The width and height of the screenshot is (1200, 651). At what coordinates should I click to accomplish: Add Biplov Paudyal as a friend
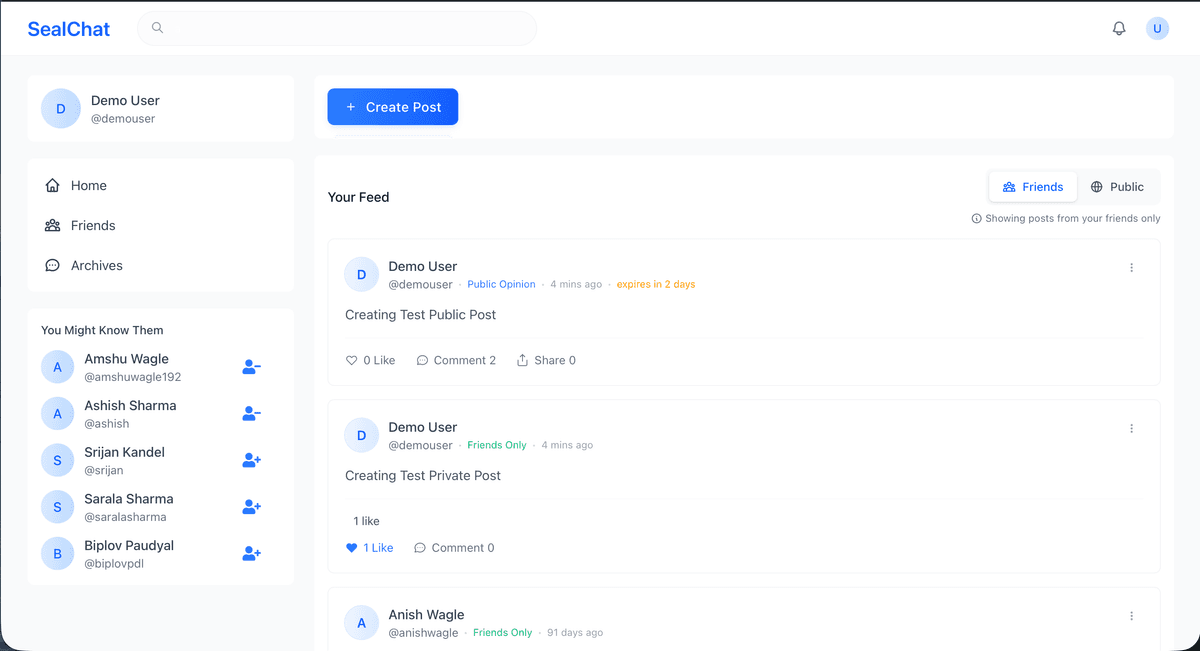(251, 553)
